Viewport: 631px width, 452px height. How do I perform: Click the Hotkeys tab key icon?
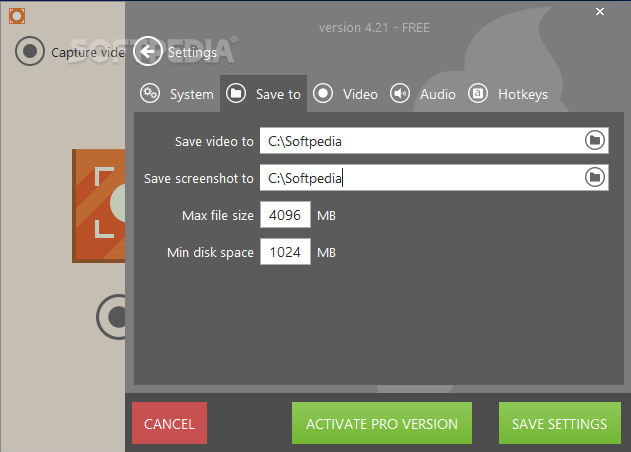[478, 94]
